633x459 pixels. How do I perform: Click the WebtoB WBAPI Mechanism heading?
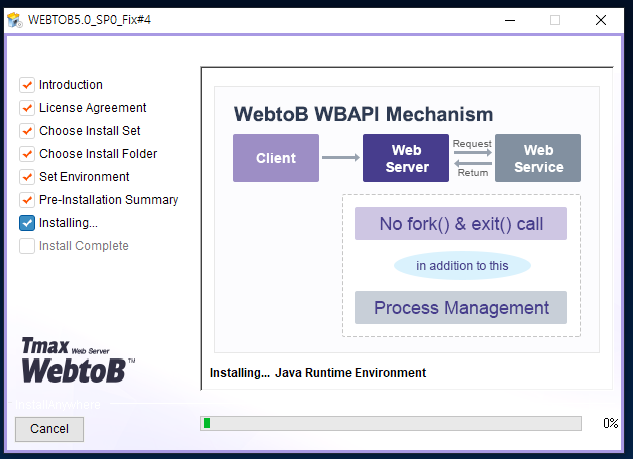coord(363,114)
